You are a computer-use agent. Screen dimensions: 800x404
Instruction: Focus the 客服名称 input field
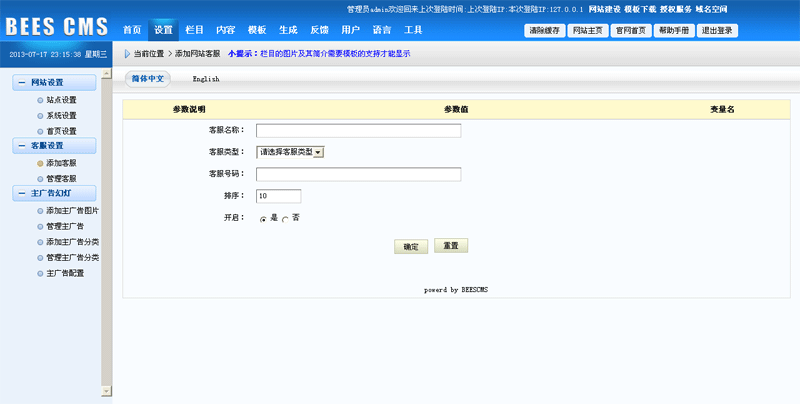coord(359,131)
